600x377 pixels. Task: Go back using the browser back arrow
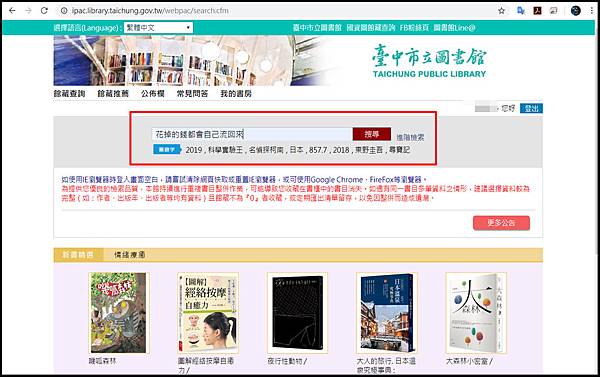(x=12, y=11)
